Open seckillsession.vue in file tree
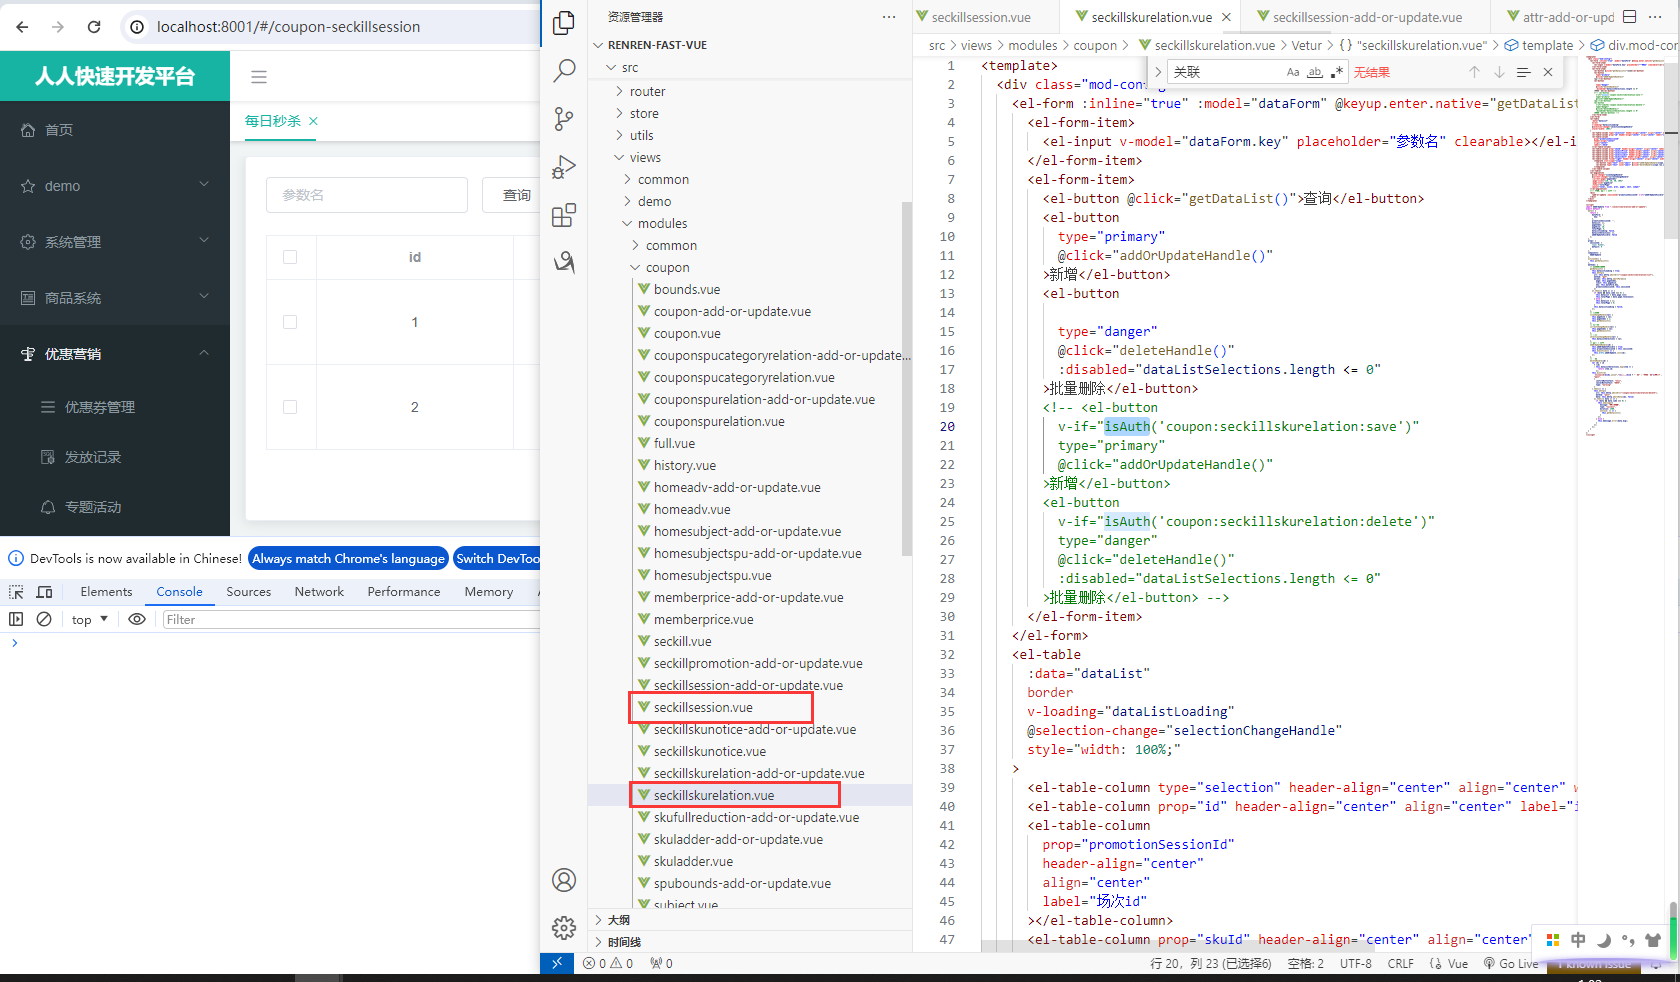The image size is (1680, 982). (x=703, y=707)
